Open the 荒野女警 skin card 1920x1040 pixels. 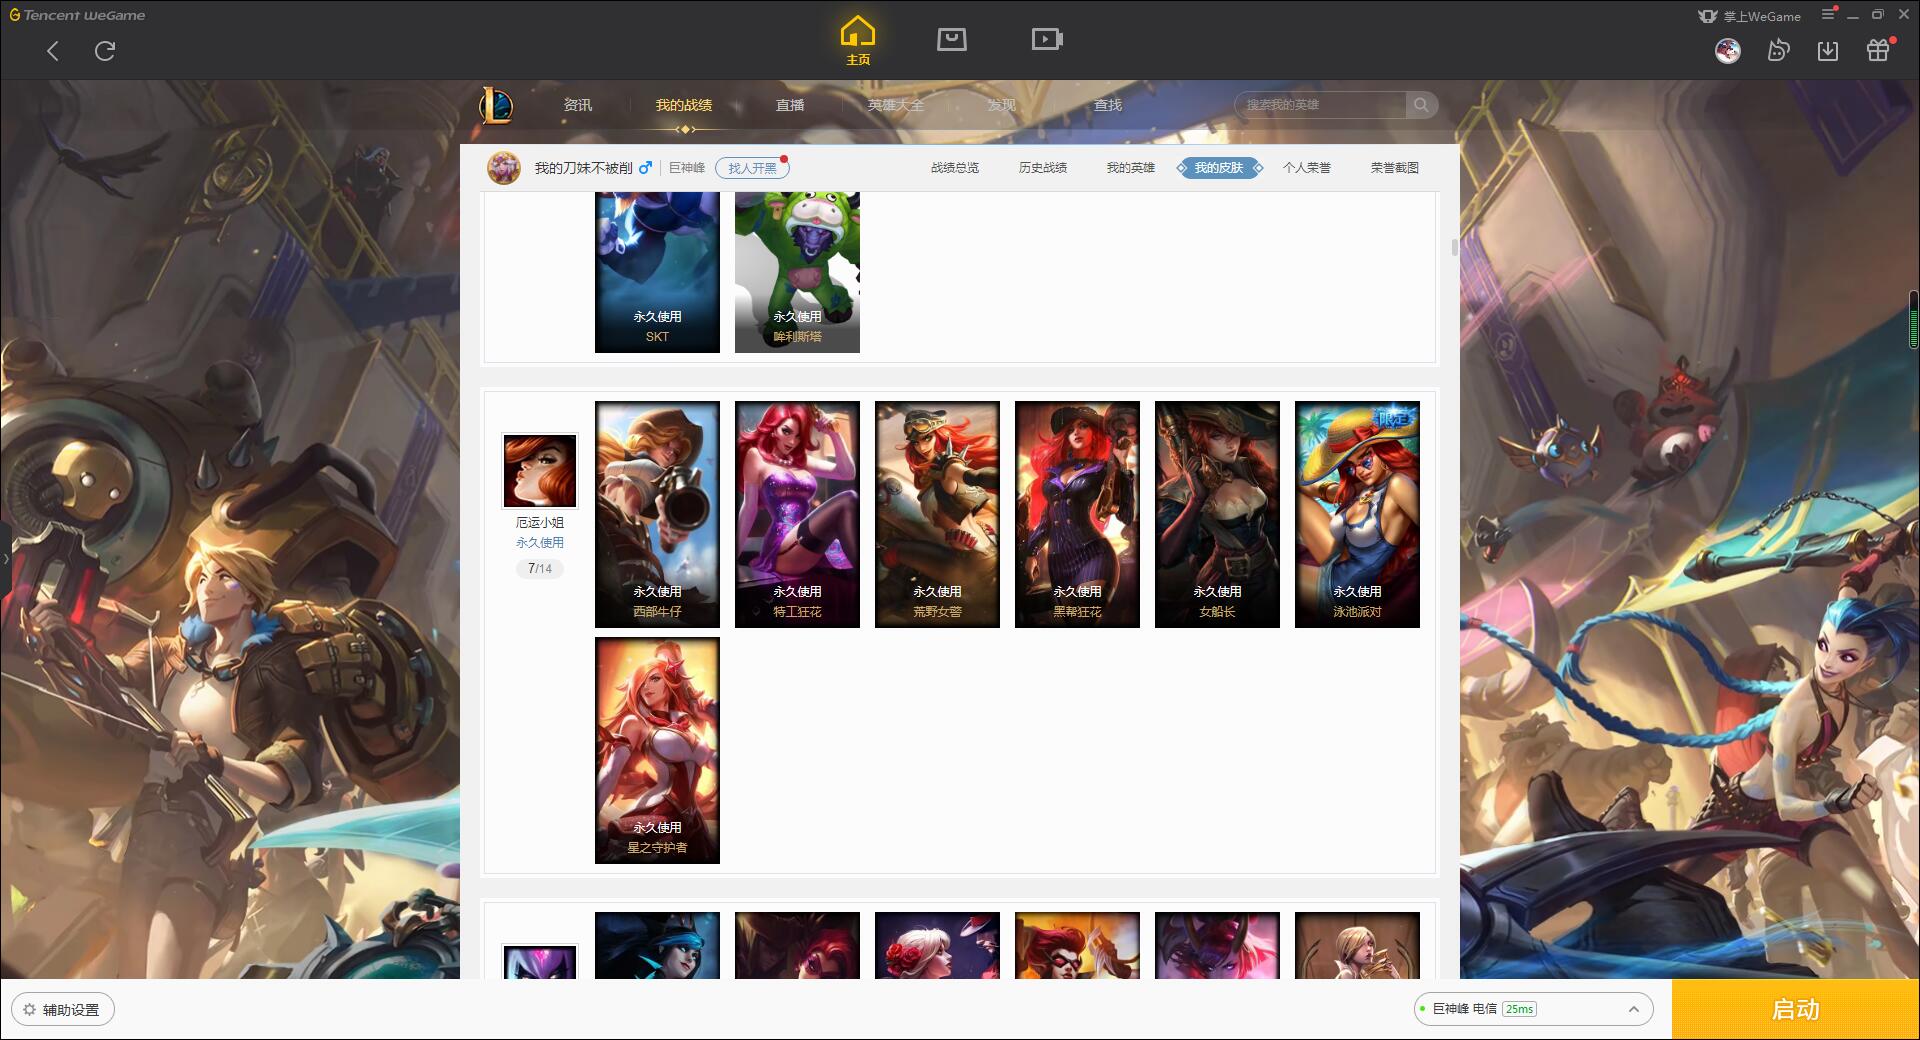coord(937,514)
